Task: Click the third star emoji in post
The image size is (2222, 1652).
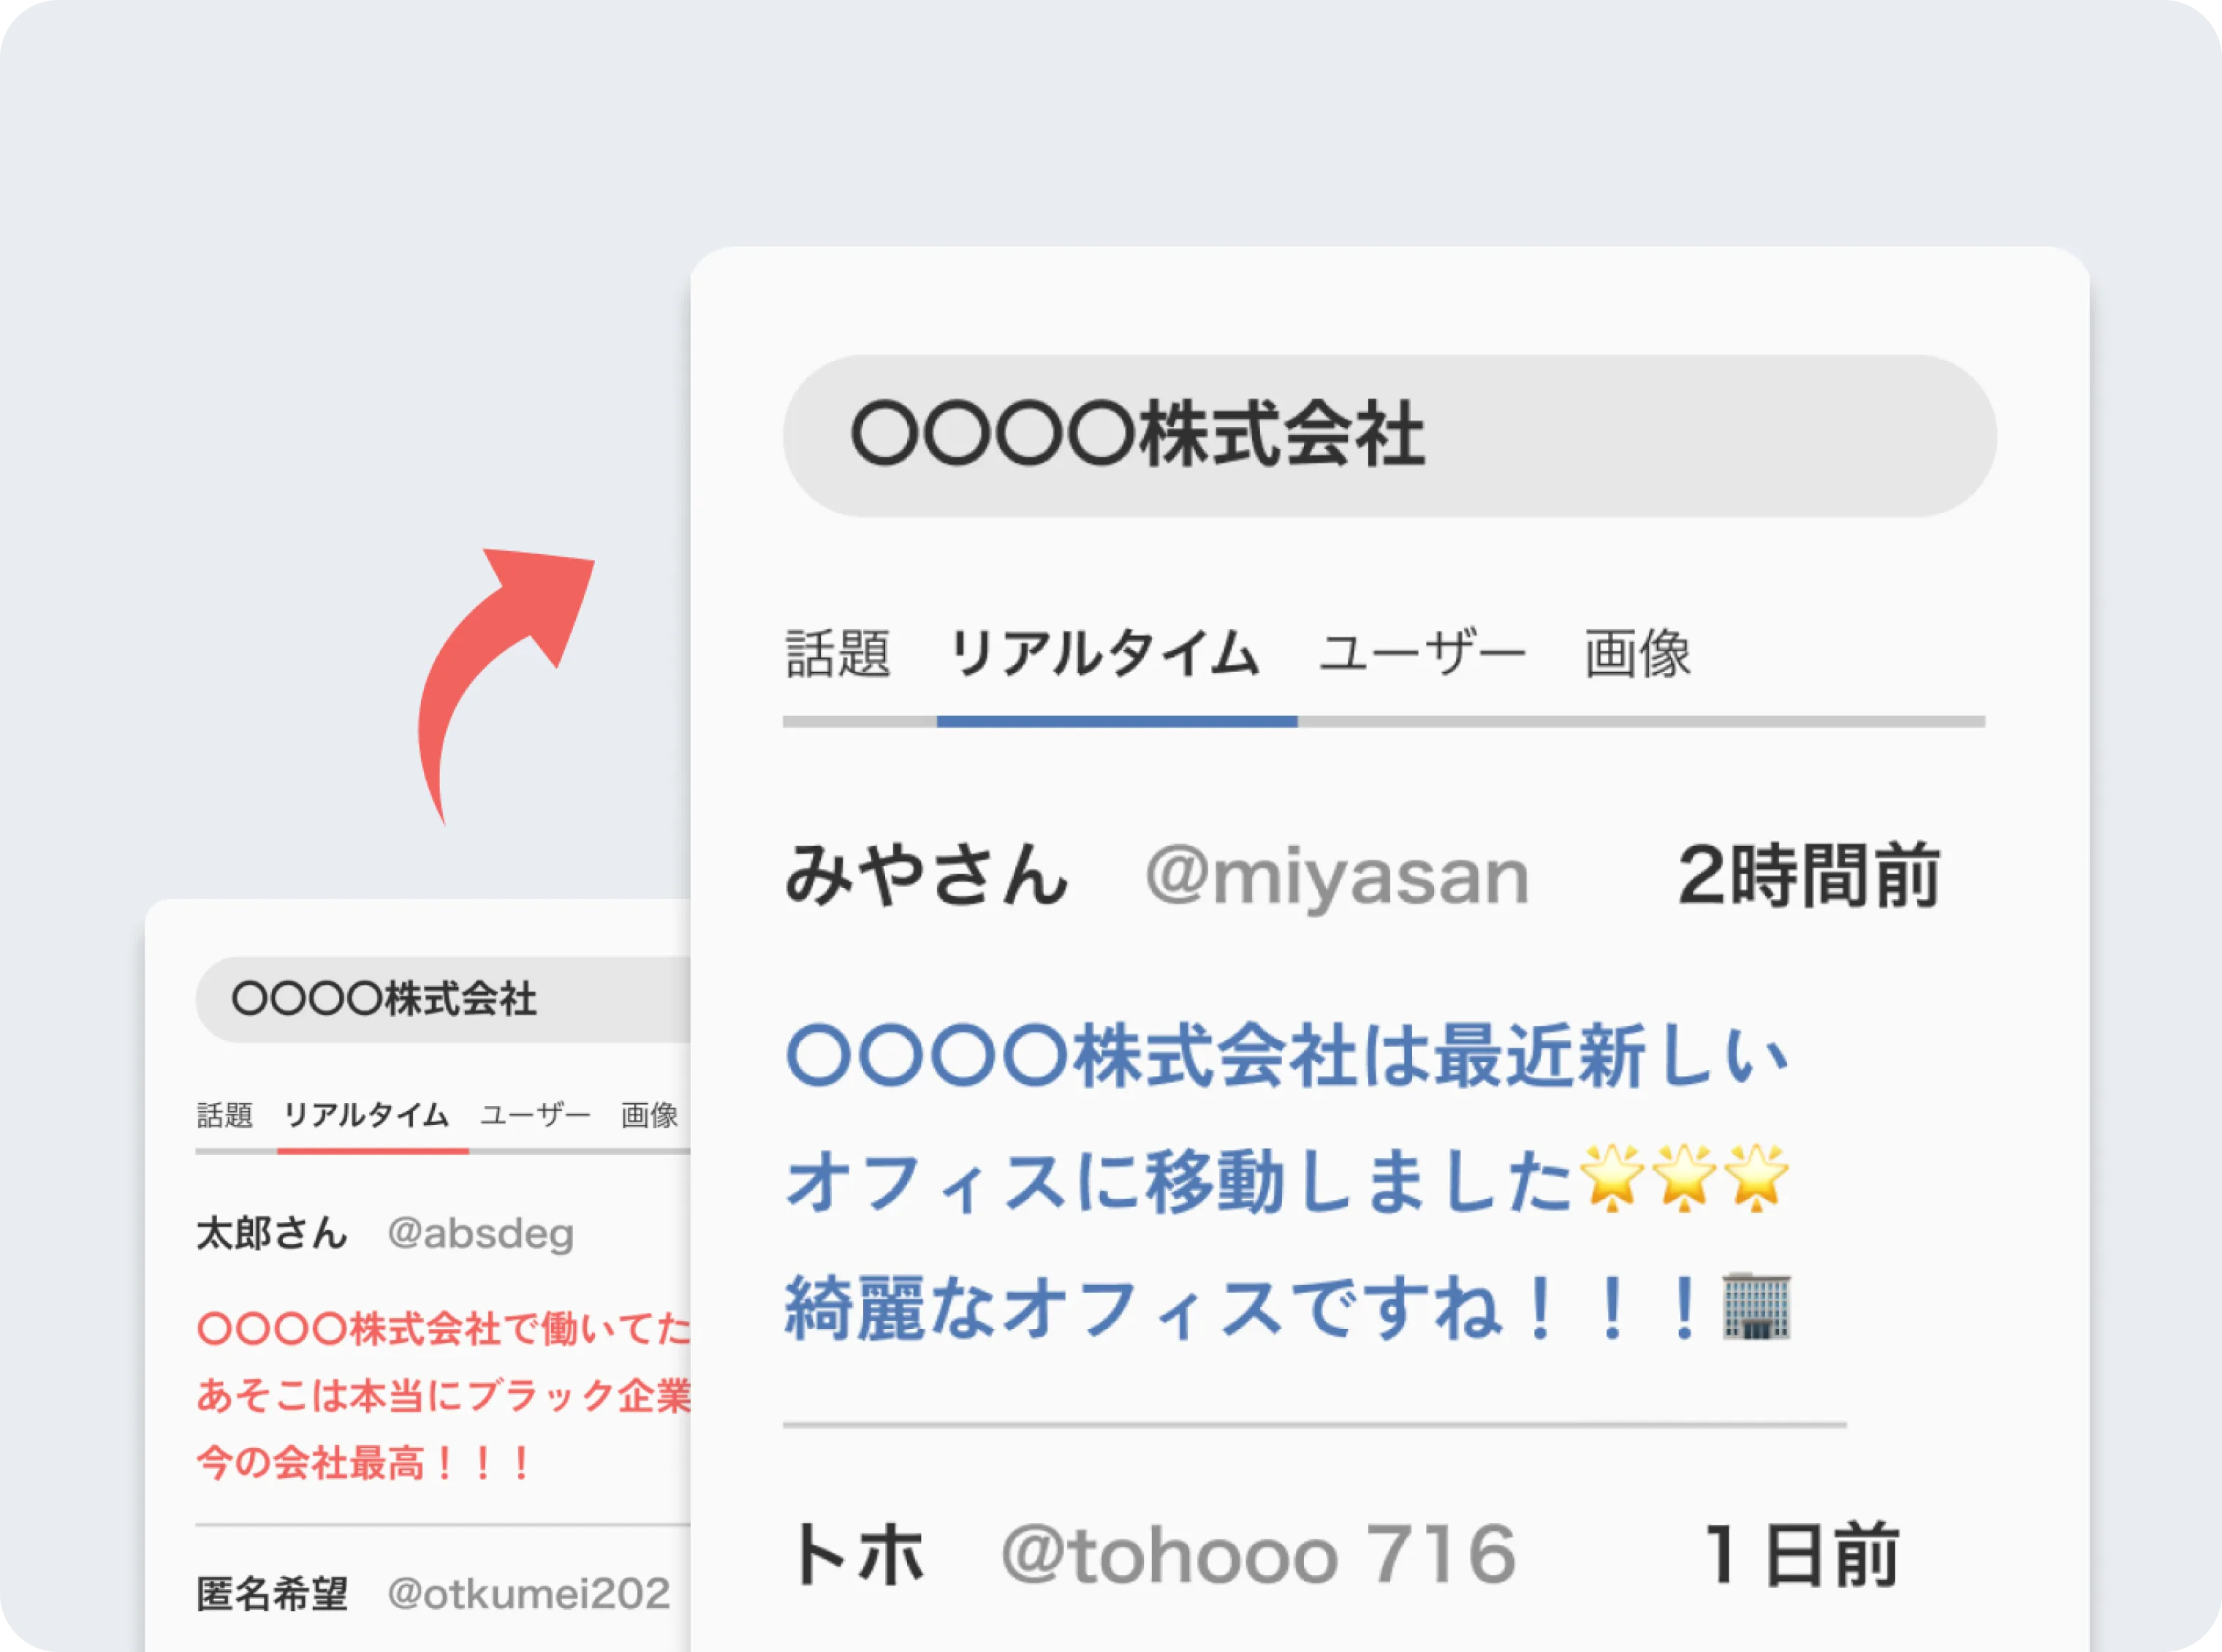Action: click(x=1757, y=1180)
